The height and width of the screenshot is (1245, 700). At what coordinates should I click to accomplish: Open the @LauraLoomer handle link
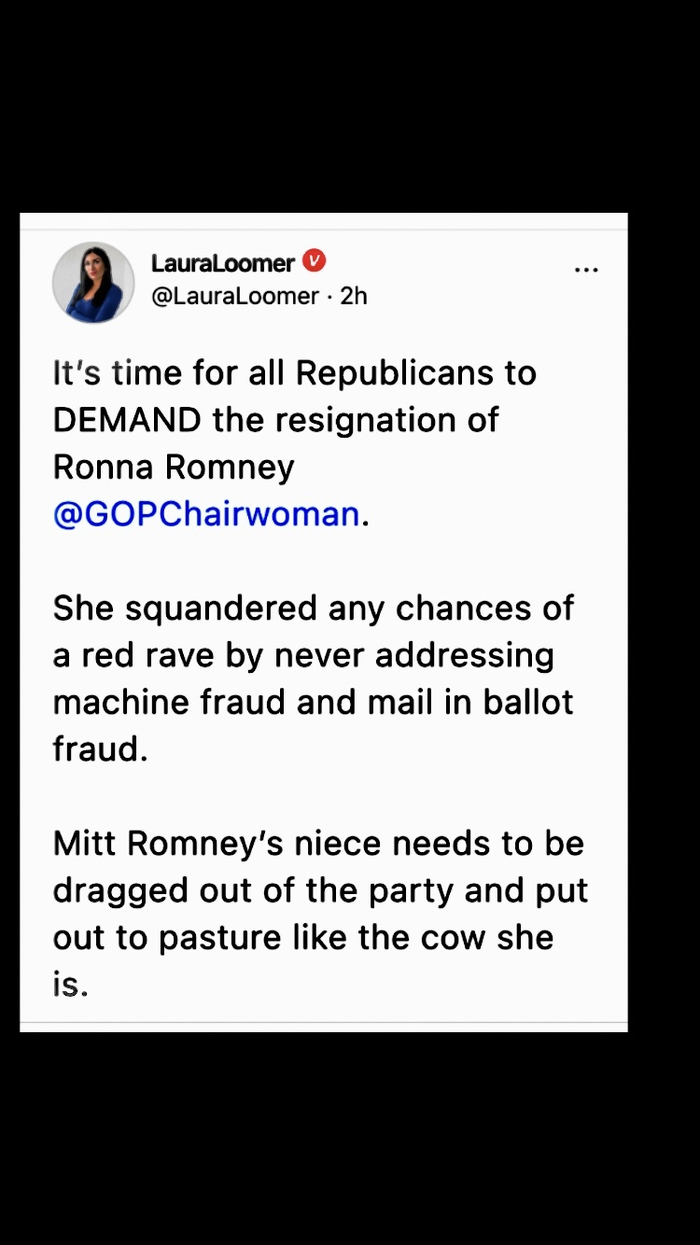(235, 296)
